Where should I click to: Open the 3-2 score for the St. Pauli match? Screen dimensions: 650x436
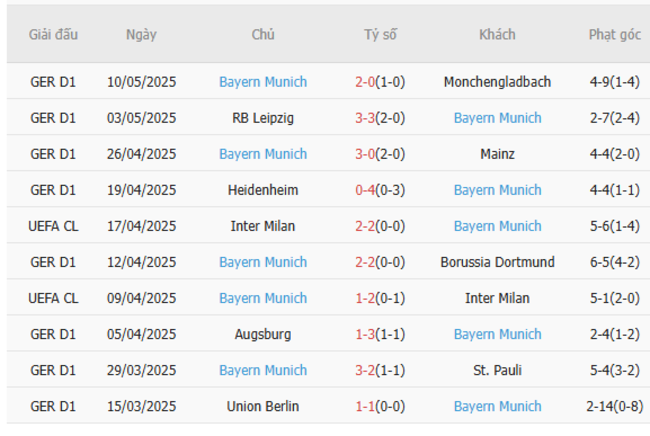pyautogui.click(x=367, y=370)
